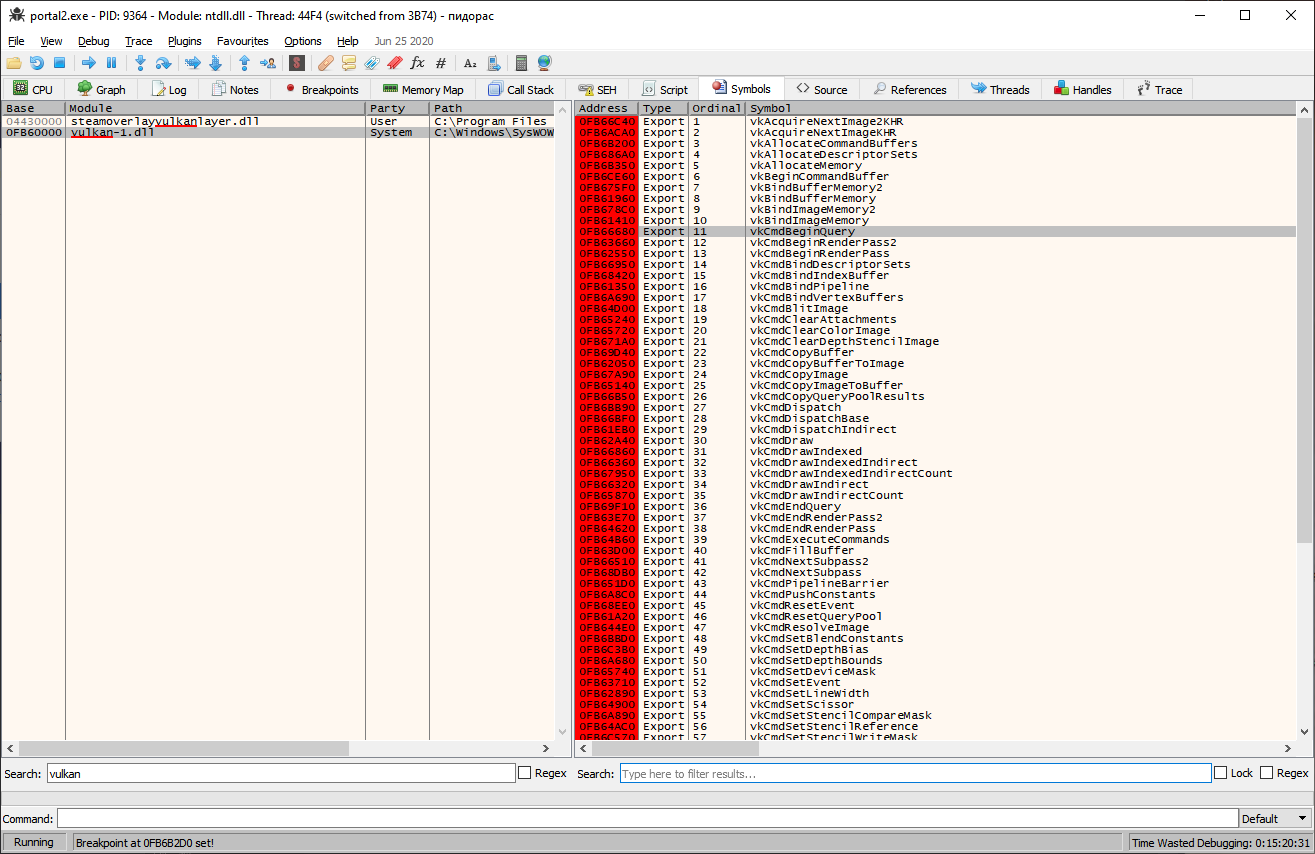Select the vulkan-1.dll module row
The image size is (1315, 854).
coord(112,133)
